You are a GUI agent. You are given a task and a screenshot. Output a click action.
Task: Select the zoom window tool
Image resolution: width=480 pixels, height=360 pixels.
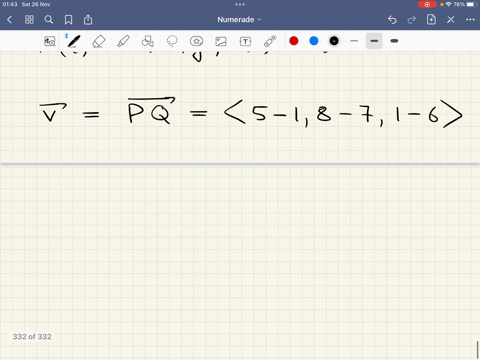click(x=50, y=41)
